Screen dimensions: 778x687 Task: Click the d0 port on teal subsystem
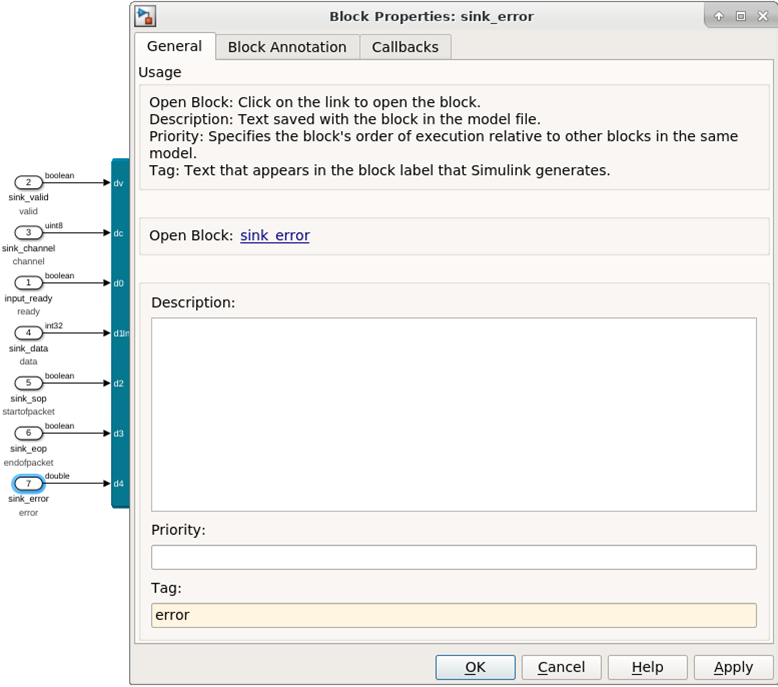118,283
